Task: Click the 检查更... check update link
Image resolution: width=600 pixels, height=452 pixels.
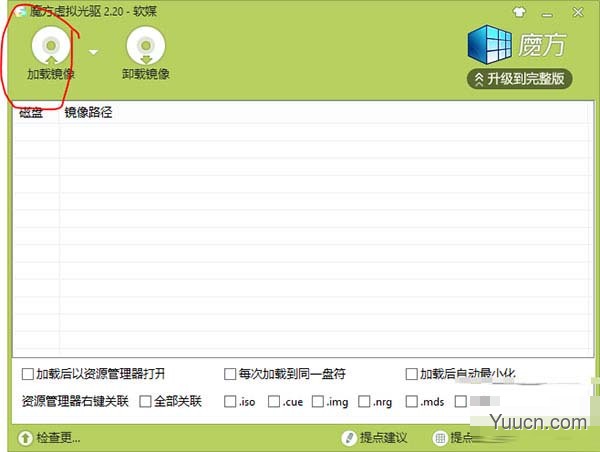Action: tap(58, 437)
